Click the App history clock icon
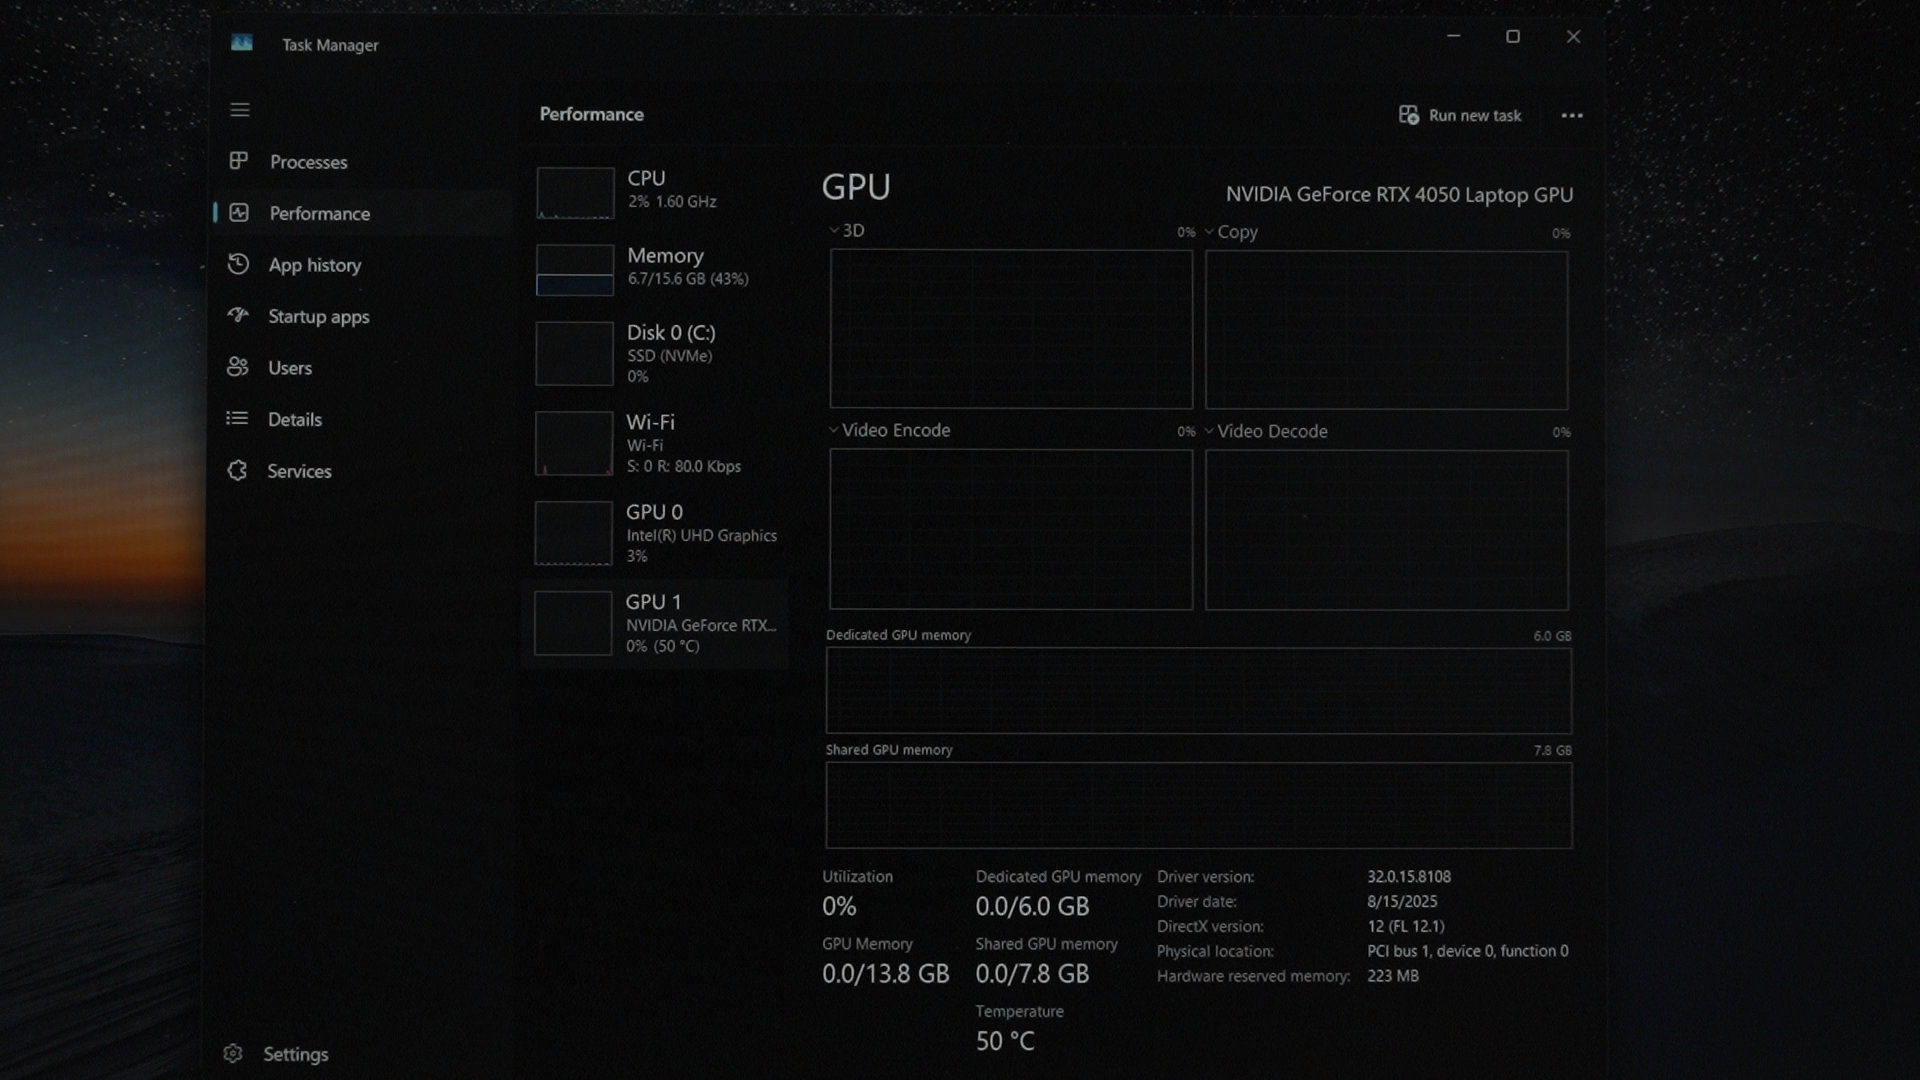Screen dimensions: 1920x1080 (238, 264)
